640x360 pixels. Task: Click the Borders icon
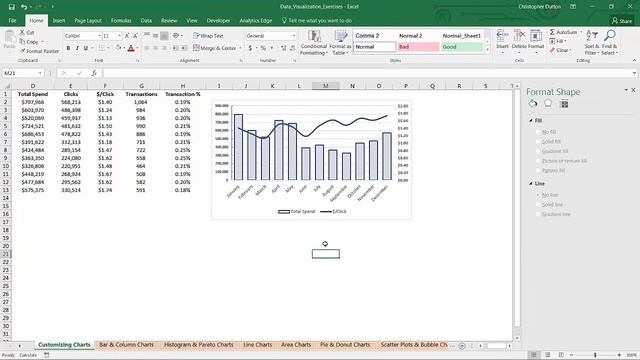coord(102,48)
